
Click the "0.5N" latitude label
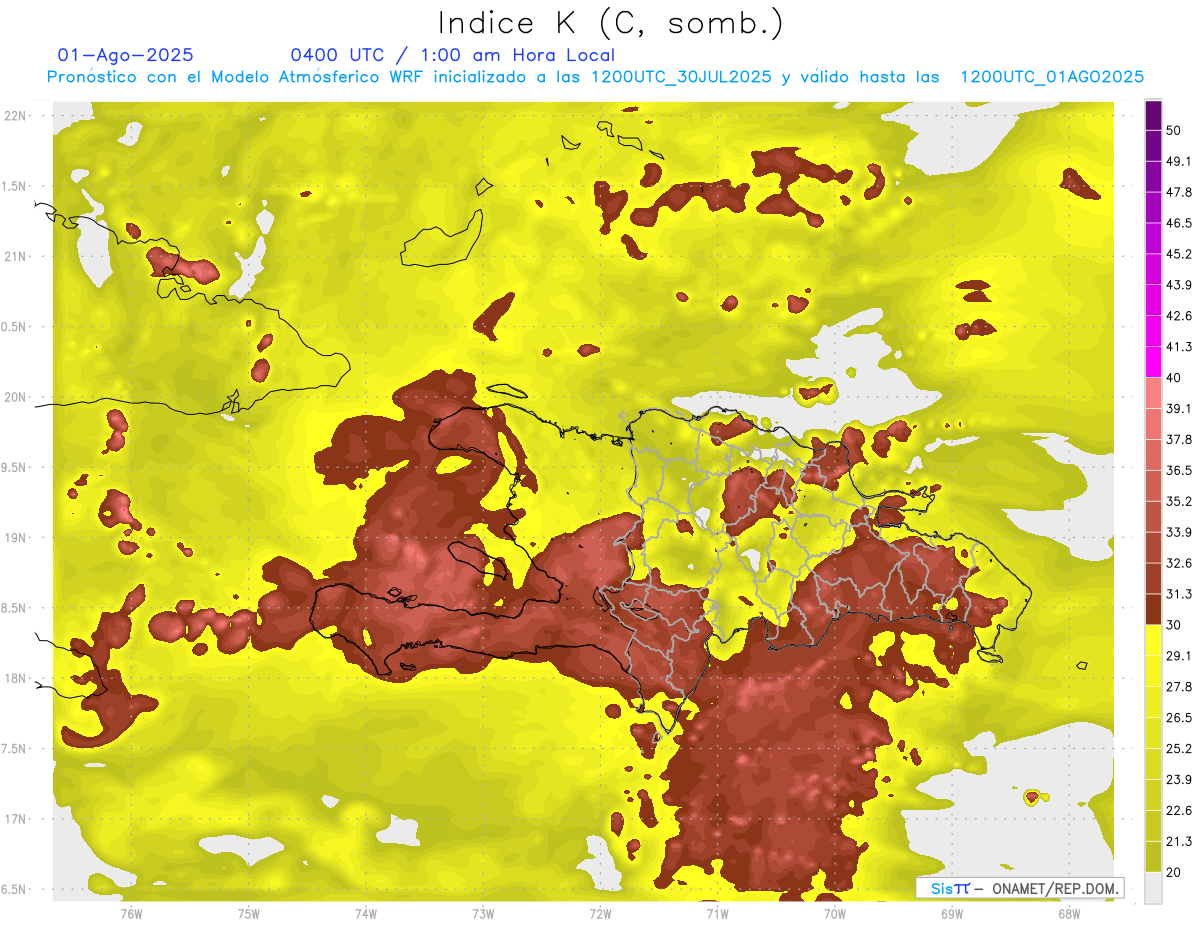(14, 327)
